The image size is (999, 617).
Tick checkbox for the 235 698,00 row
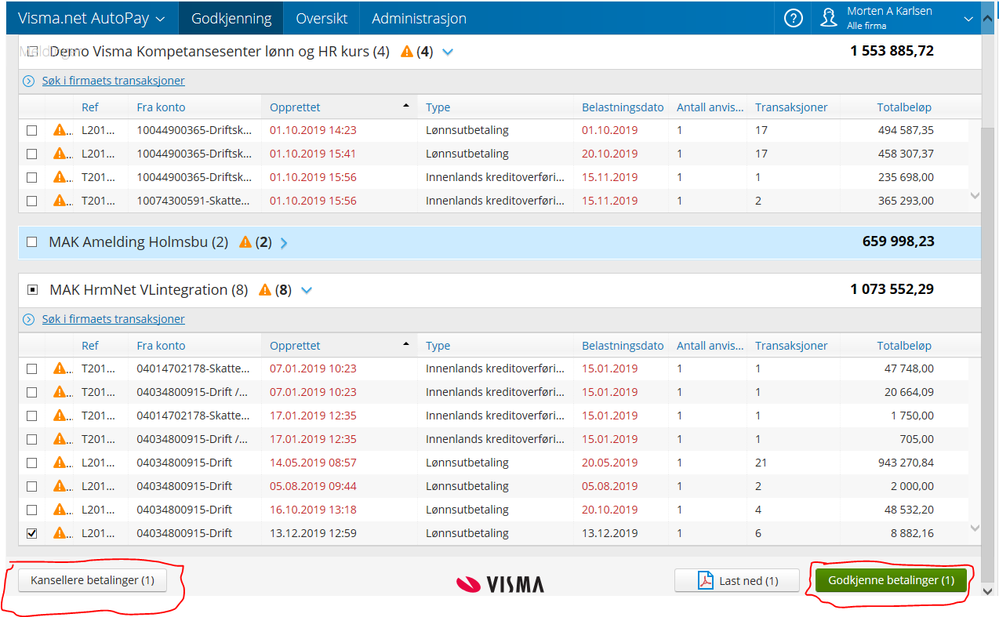tap(32, 178)
